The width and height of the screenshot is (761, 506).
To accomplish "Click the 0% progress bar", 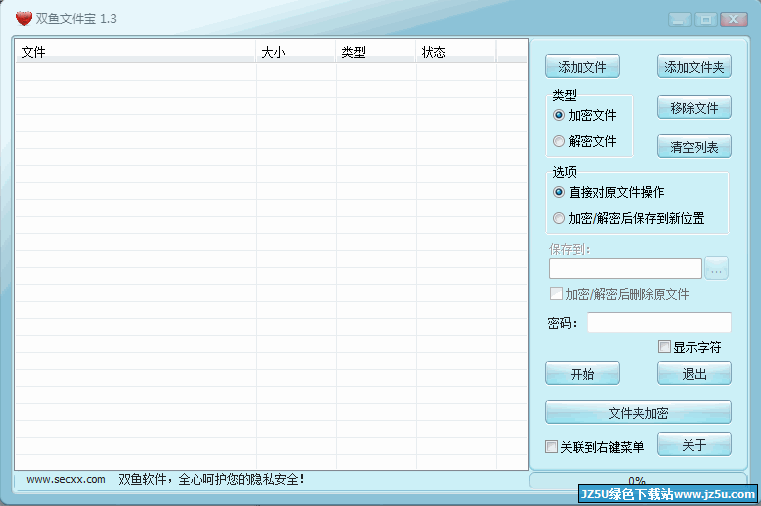I will [x=637, y=480].
